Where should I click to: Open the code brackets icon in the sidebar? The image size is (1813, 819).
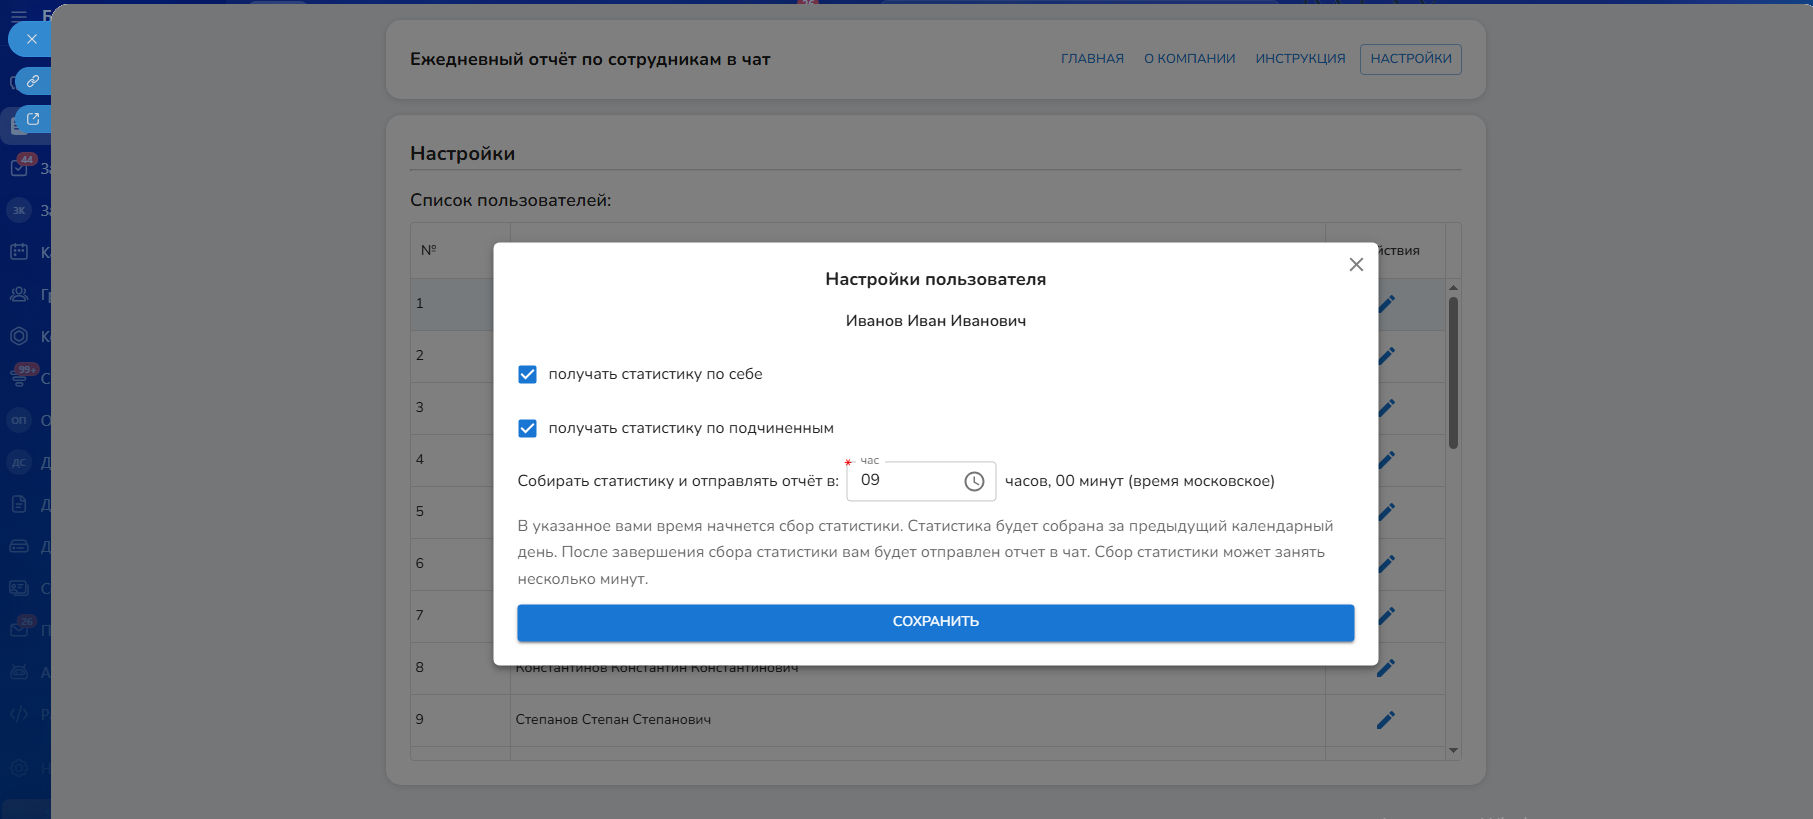point(19,714)
